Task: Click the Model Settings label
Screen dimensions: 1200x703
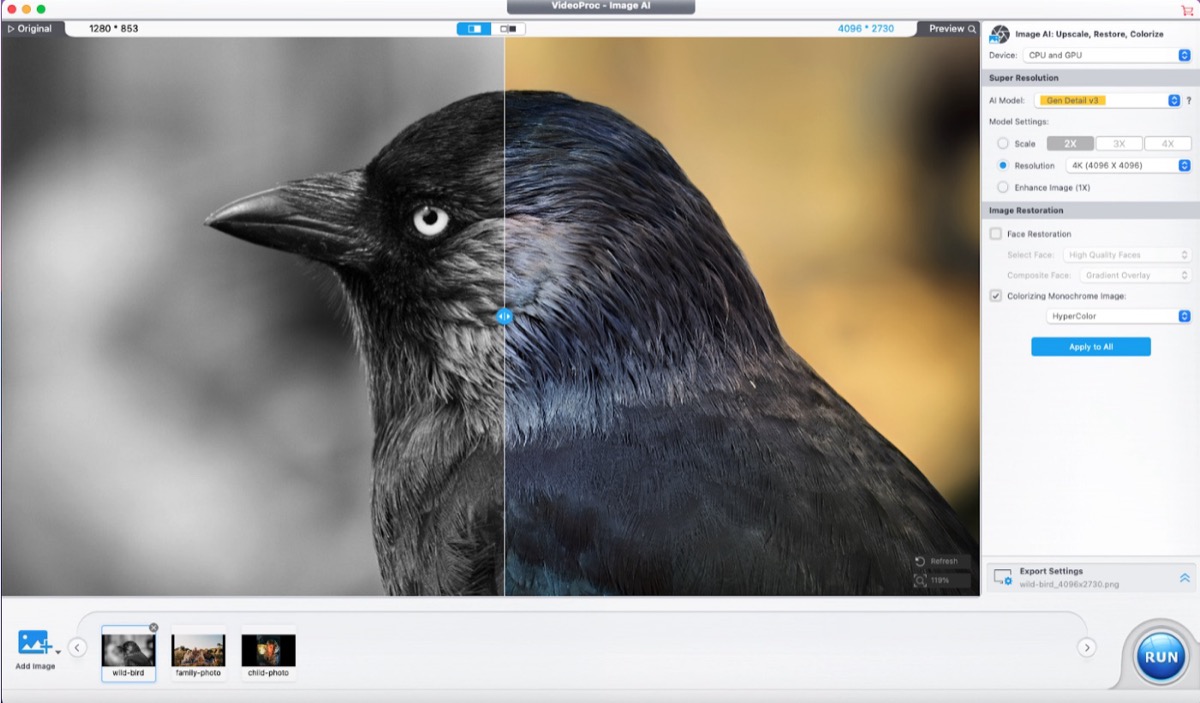Action: 1017,122
